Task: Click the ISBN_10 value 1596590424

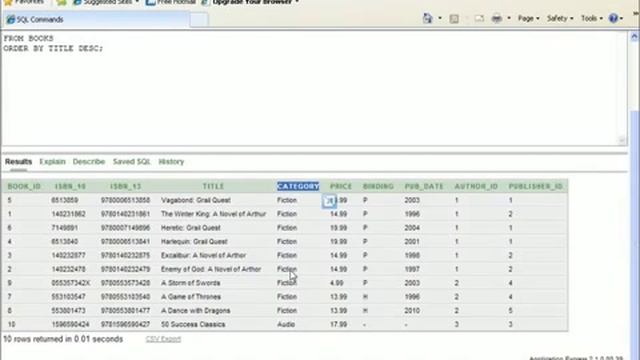Action: point(71,324)
